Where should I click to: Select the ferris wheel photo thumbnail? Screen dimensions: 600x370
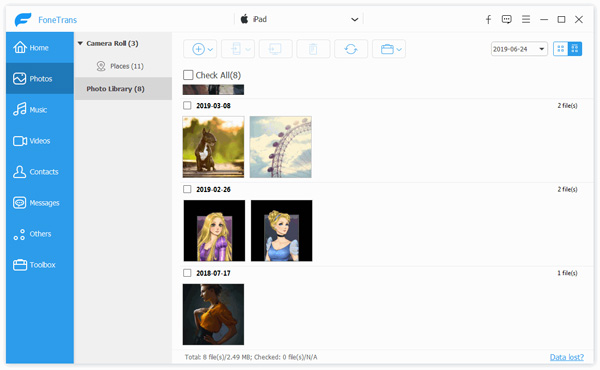pos(280,147)
